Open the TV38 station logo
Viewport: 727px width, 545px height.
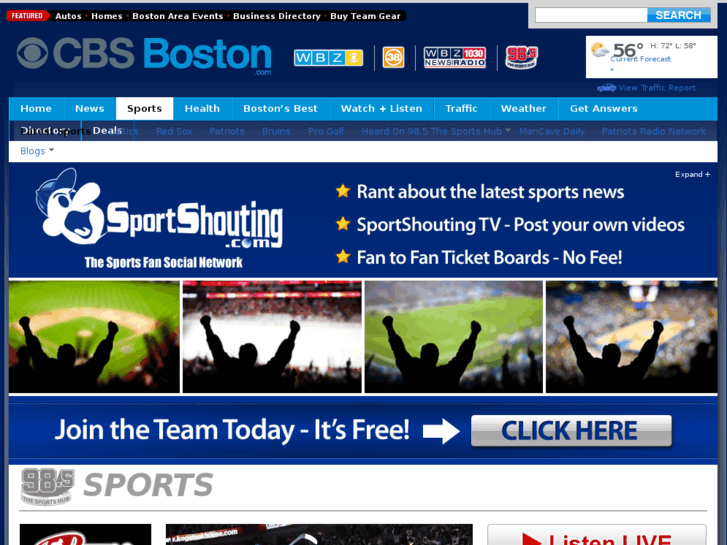393,58
